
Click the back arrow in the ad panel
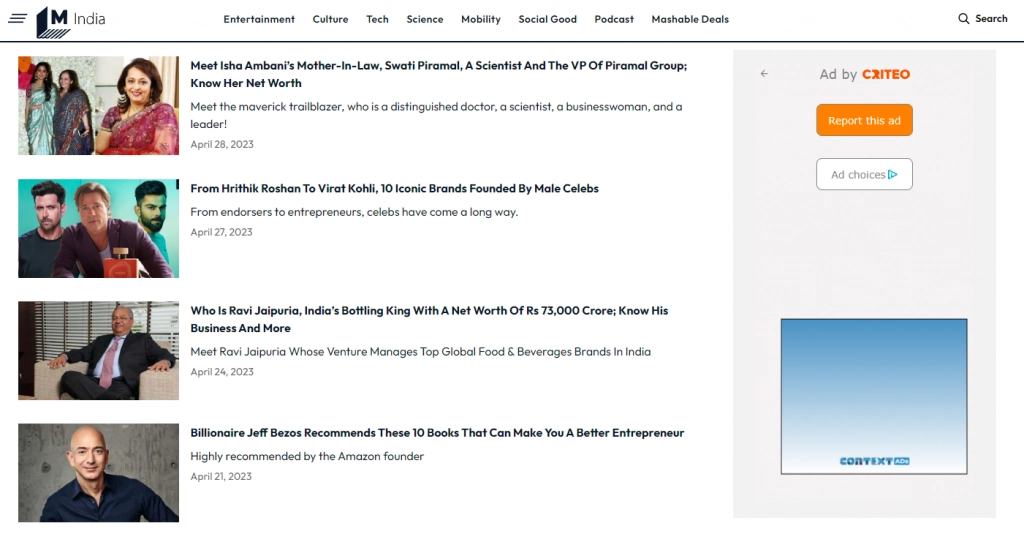click(764, 74)
